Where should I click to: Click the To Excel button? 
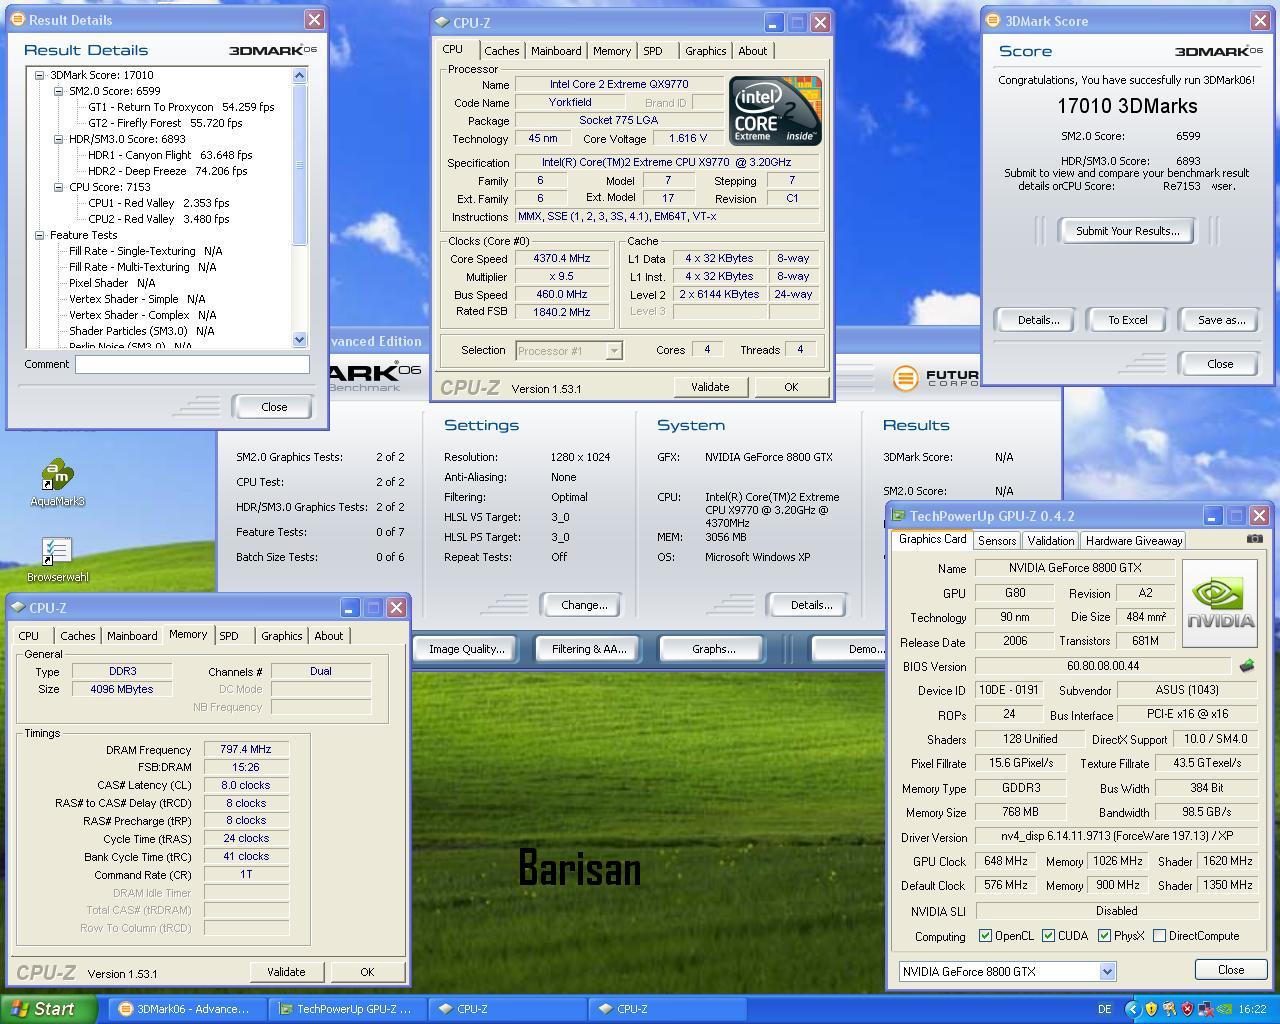pos(1127,320)
